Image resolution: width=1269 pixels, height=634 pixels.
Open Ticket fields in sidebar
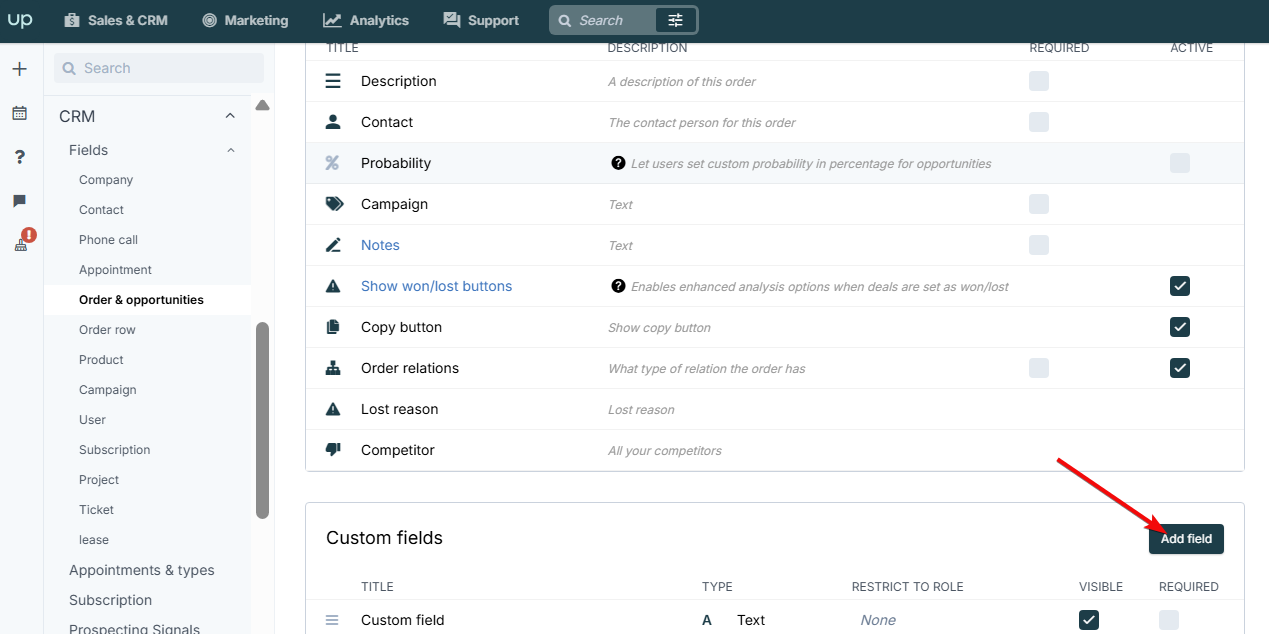[97, 510]
